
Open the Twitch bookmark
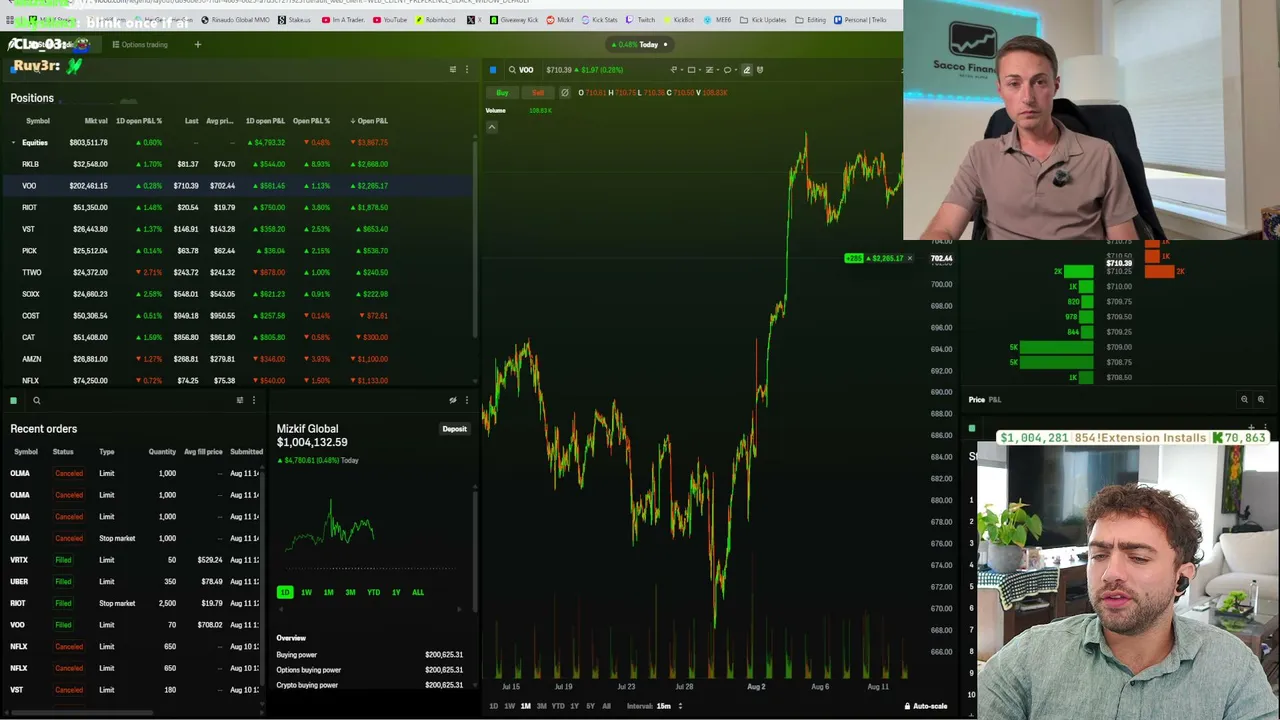click(640, 20)
